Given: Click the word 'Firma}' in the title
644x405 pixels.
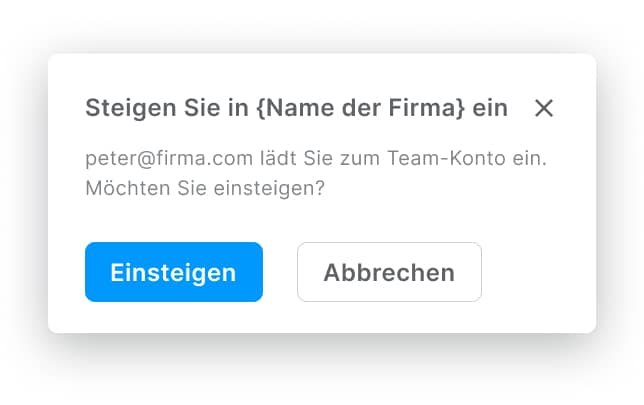Looking at the screenshot, I should click(432, 108).
